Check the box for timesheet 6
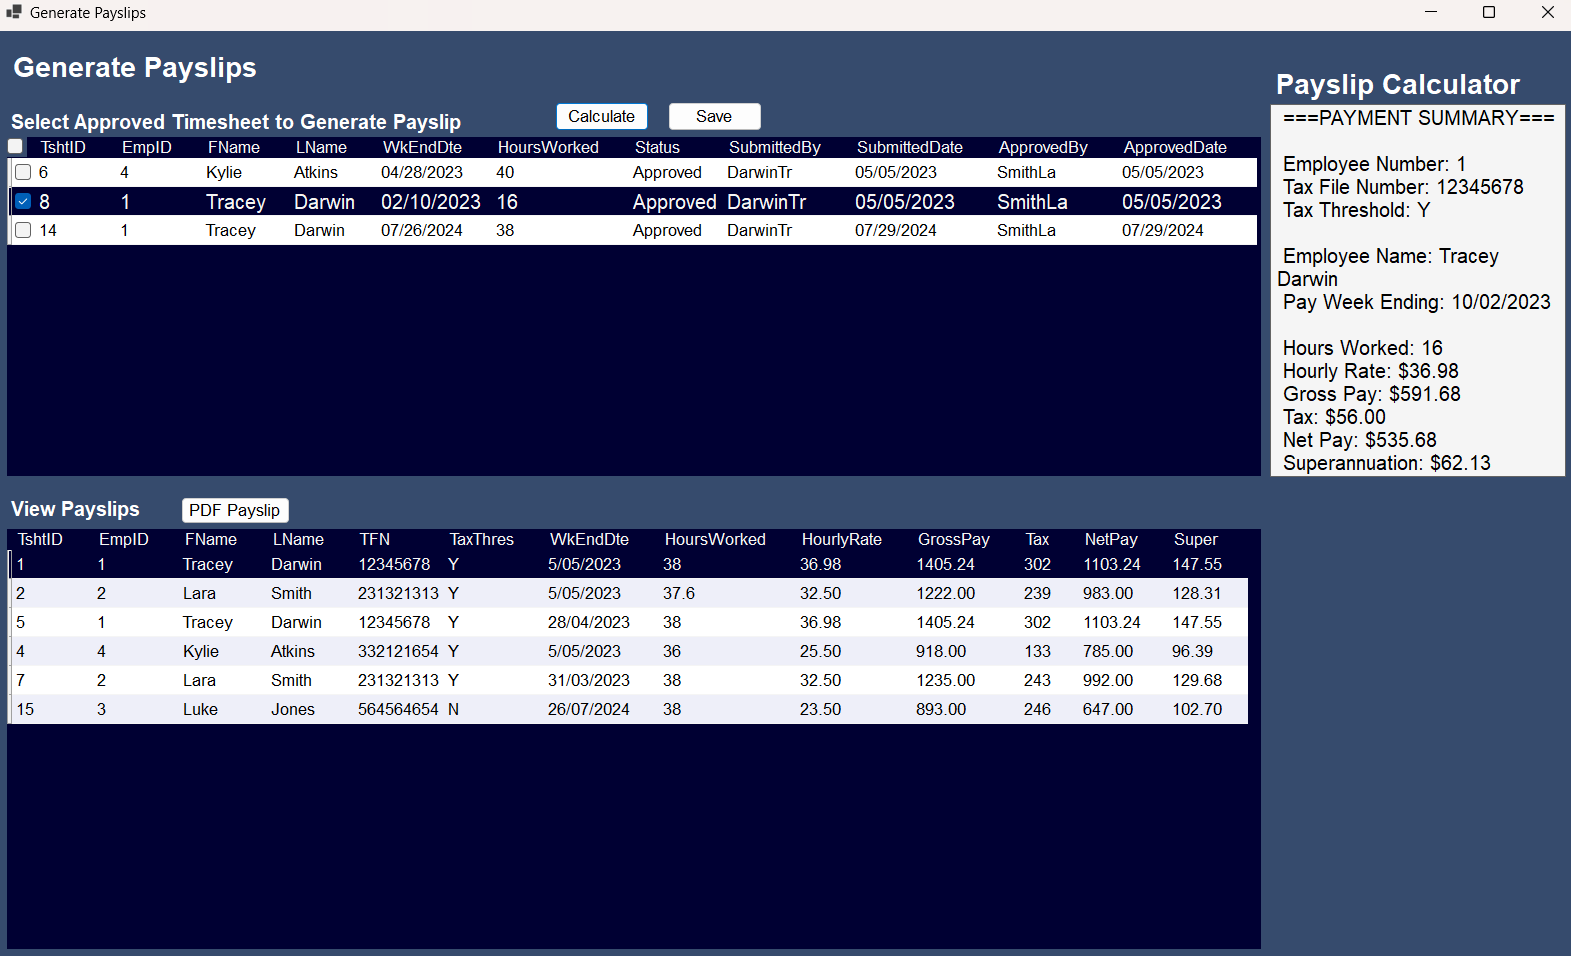Screen dimensions: 1571x956 point(23,173)
